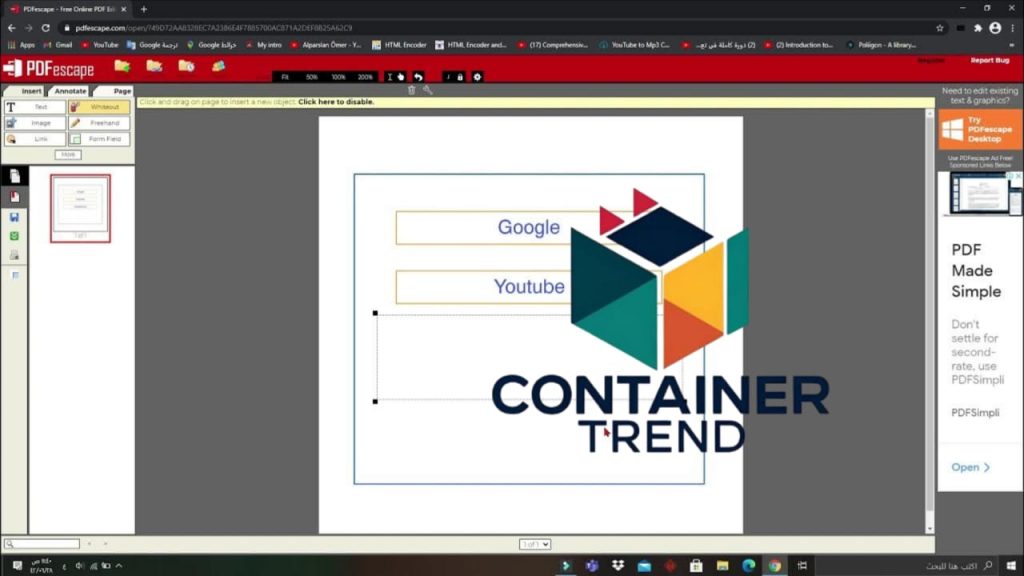Bookmark page with star icon
This screenshot has width=1024, height=576.
[940, 28]
